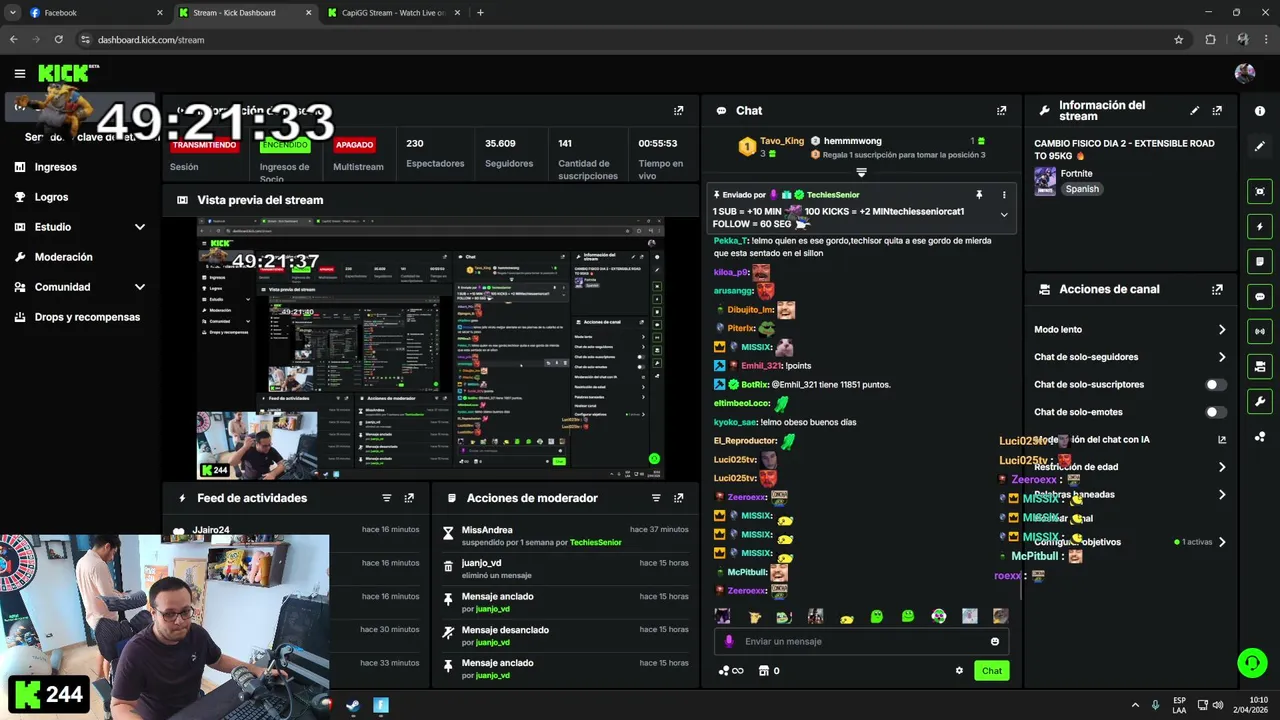Open a new browser tab

coord(480,13)
